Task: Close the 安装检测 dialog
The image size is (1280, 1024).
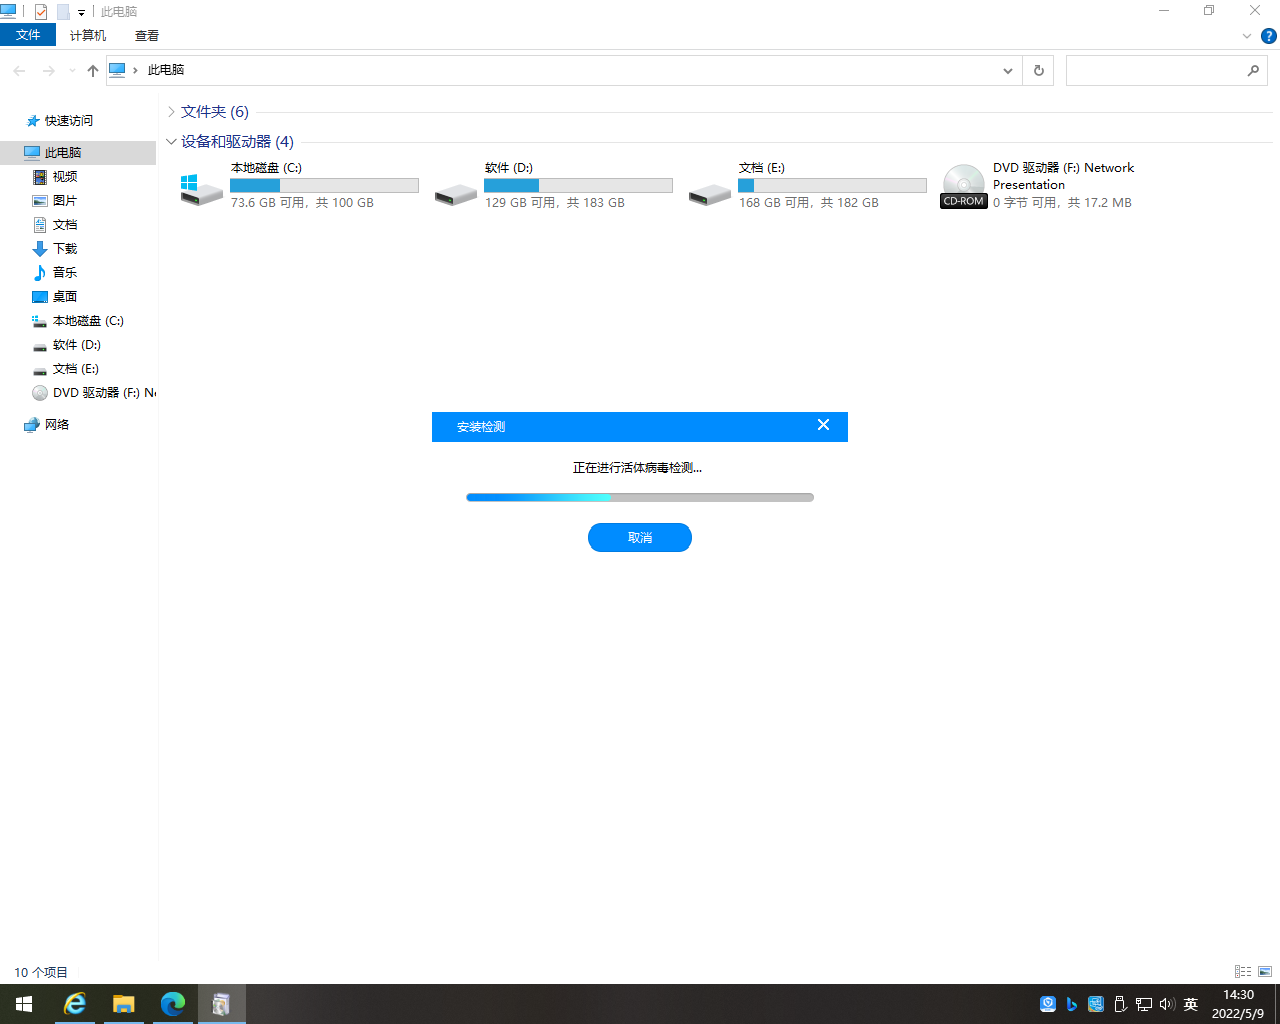Action: coord(823,425)
